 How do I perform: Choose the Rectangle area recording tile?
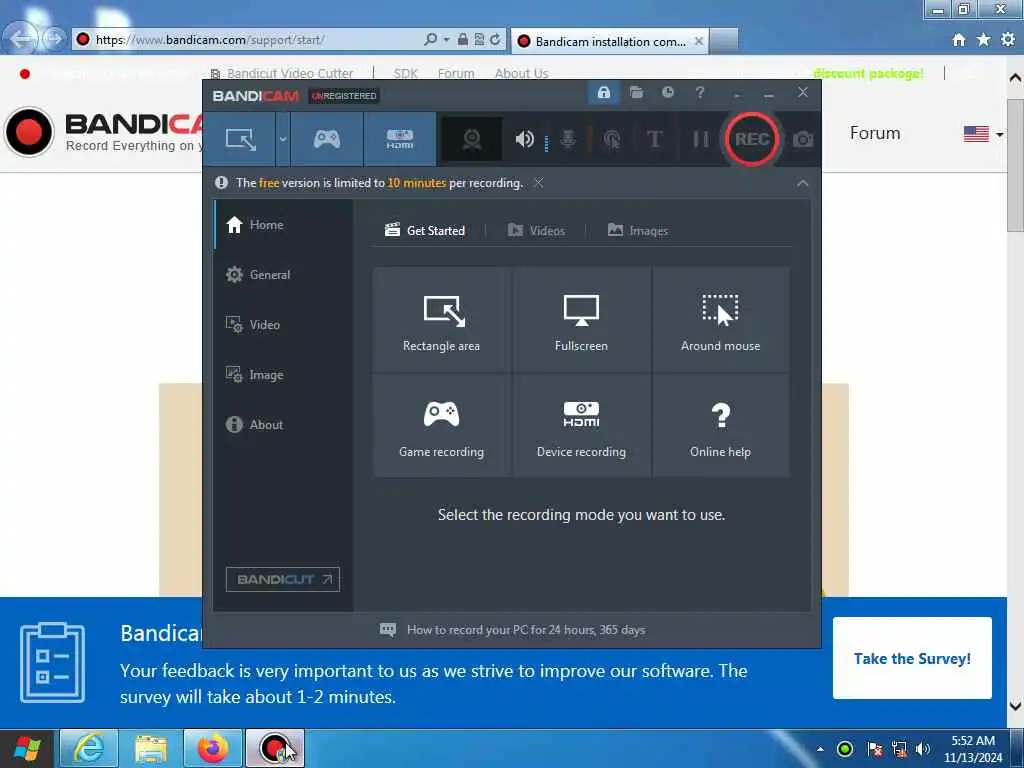[x=441, y=320]
